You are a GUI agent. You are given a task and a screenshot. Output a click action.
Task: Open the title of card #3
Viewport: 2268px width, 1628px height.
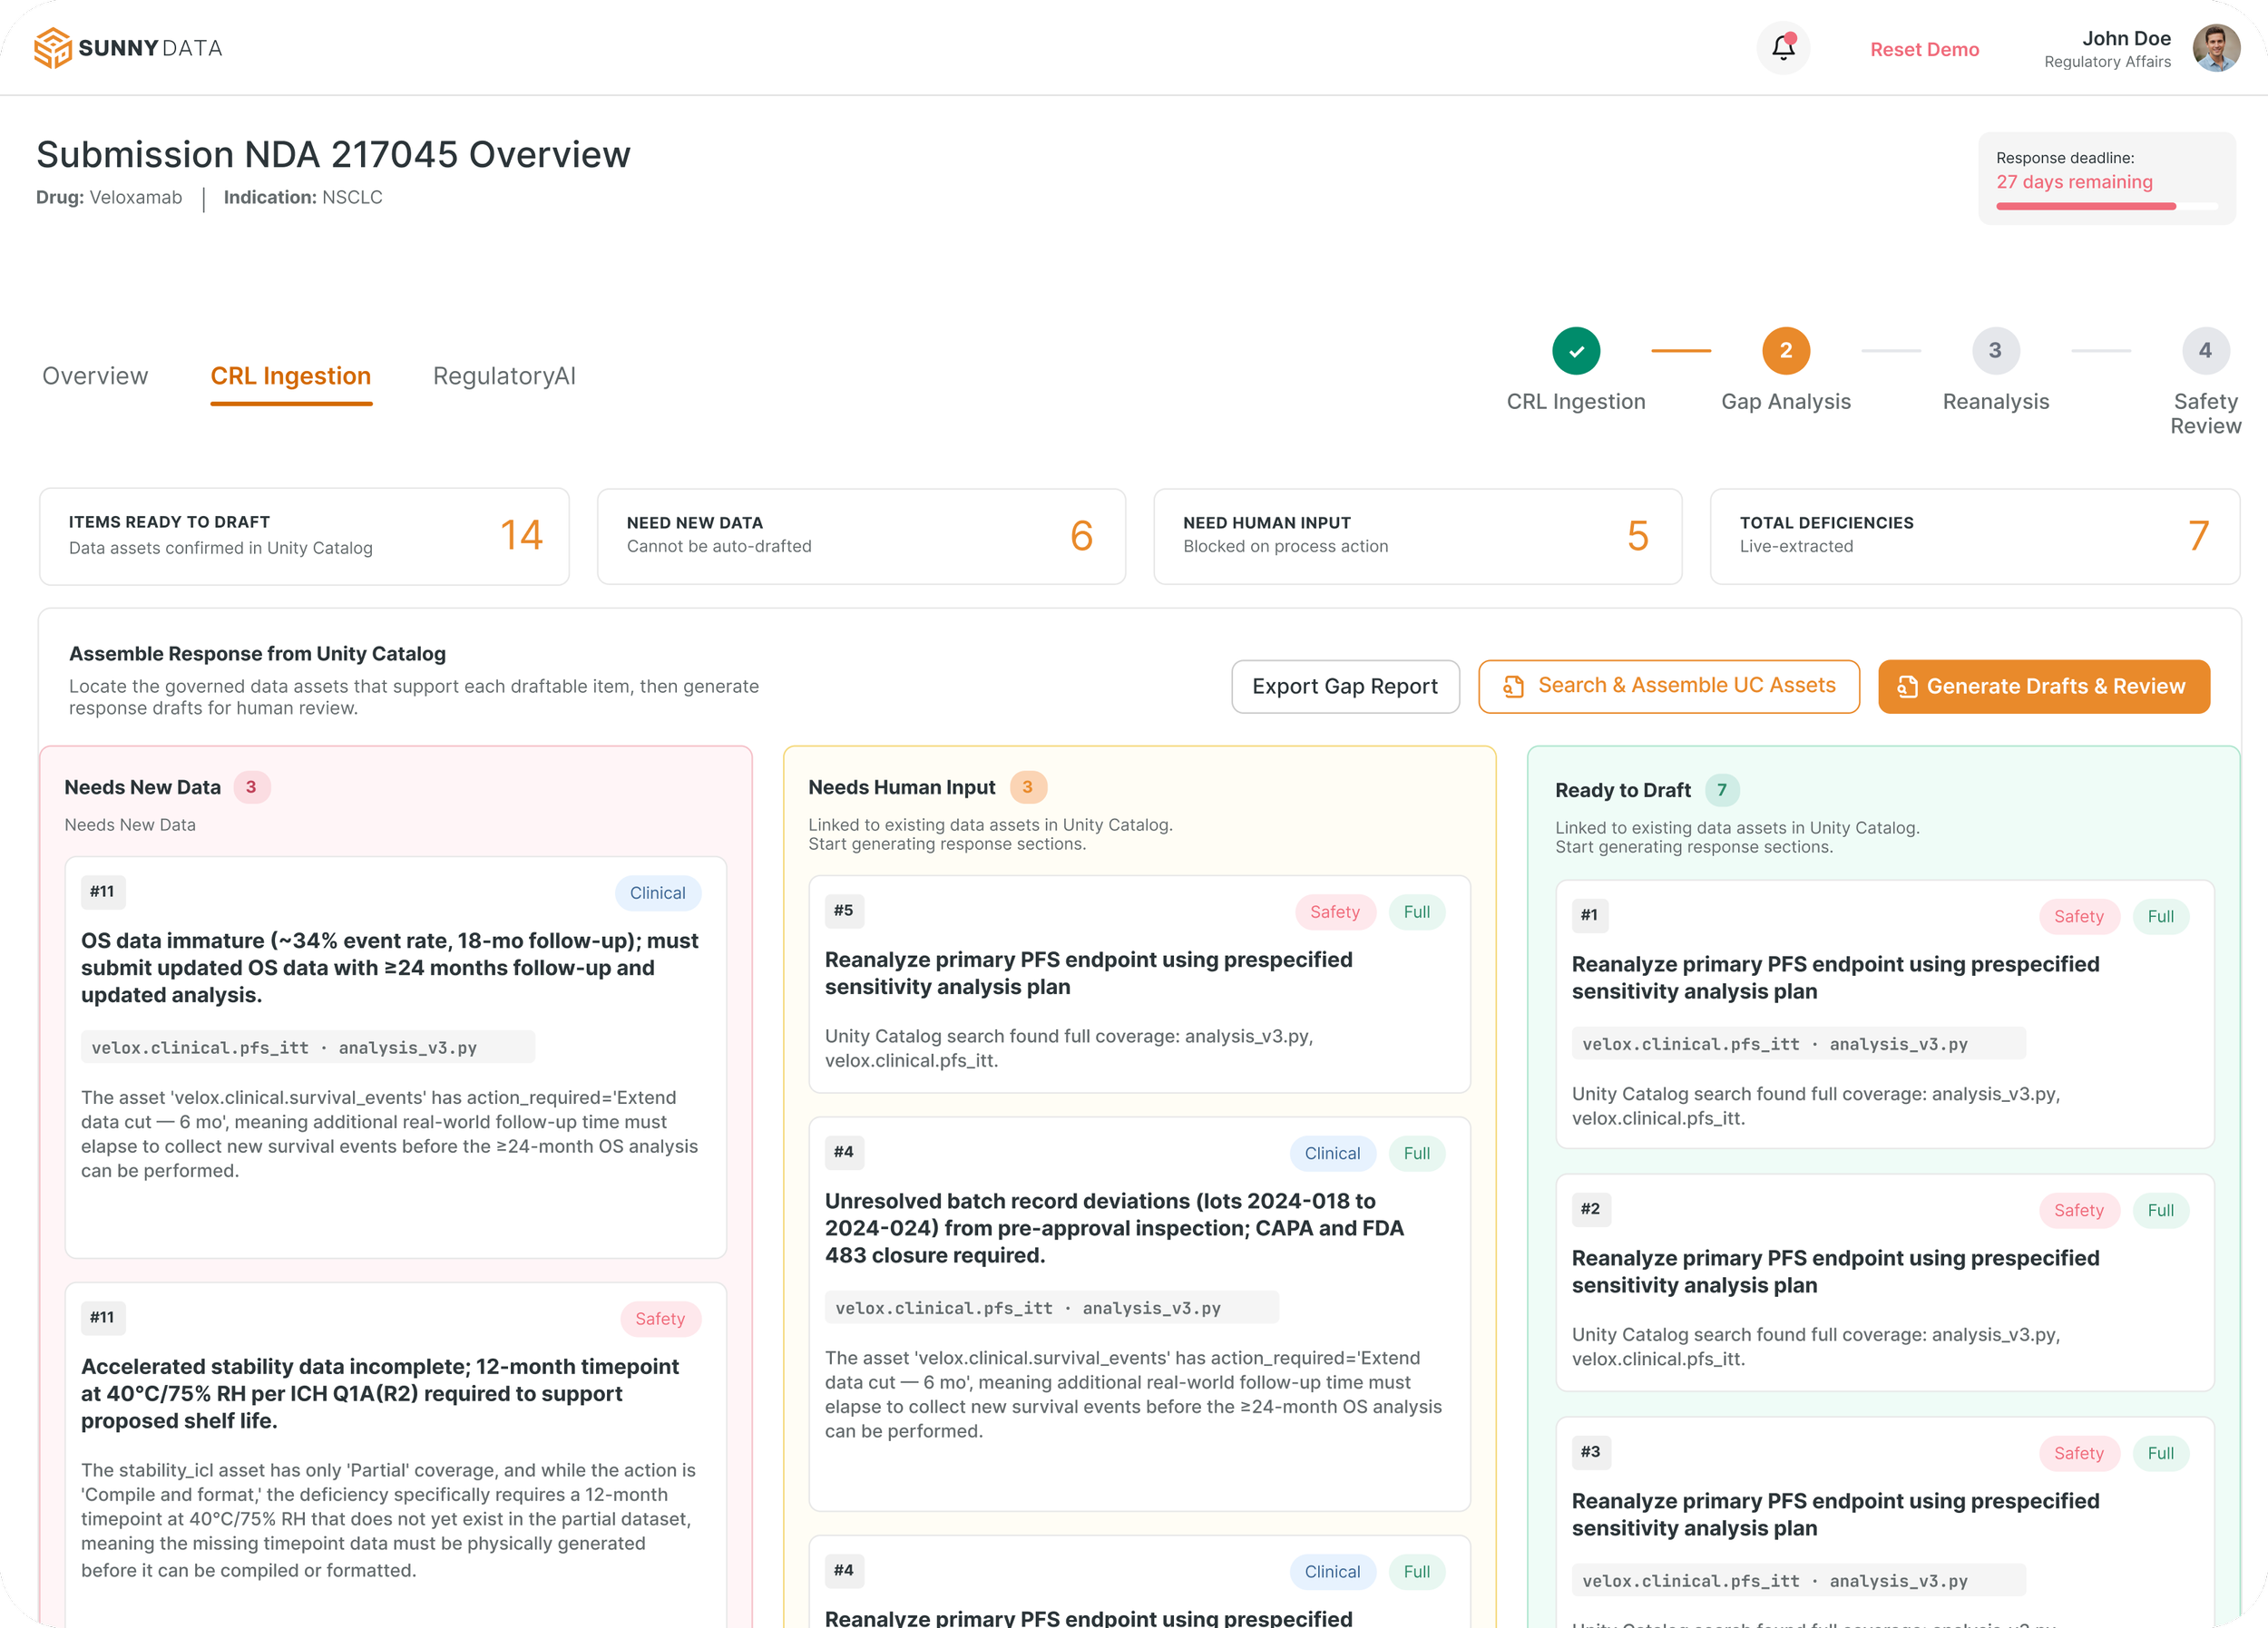1835,1515
